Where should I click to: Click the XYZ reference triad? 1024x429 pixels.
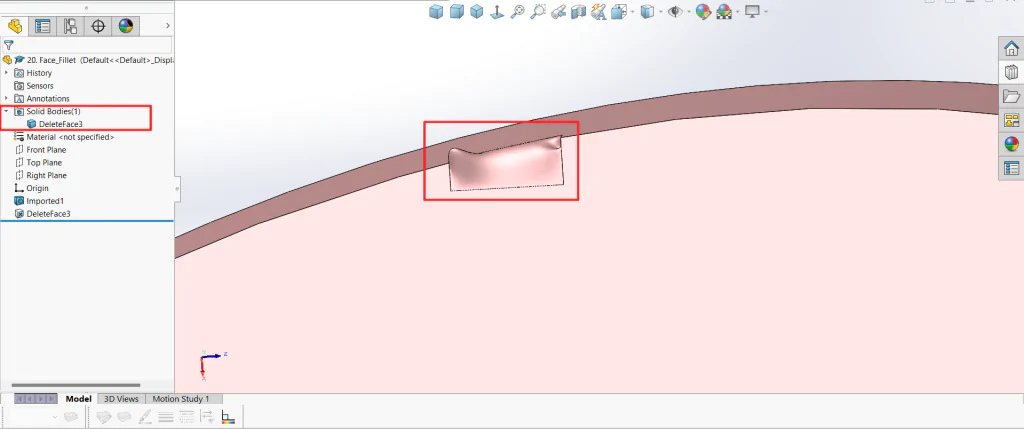point(210,364)
